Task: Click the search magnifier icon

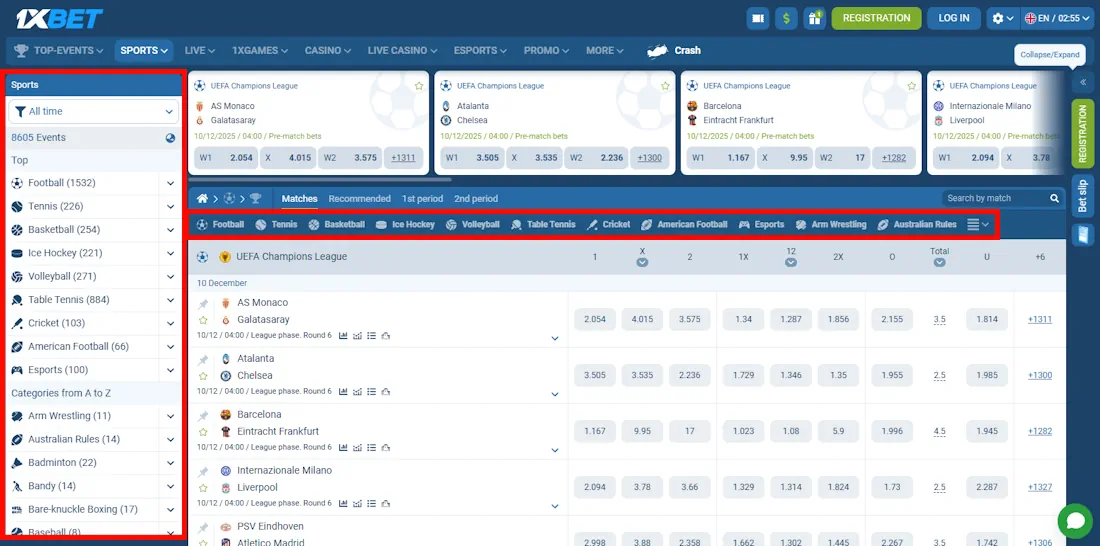Action: (x=1054, y=199)
